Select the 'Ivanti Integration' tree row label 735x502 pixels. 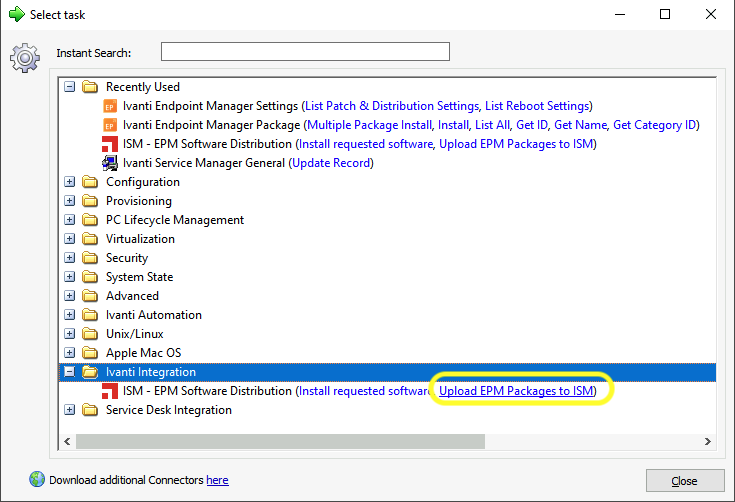click(151, 372)
